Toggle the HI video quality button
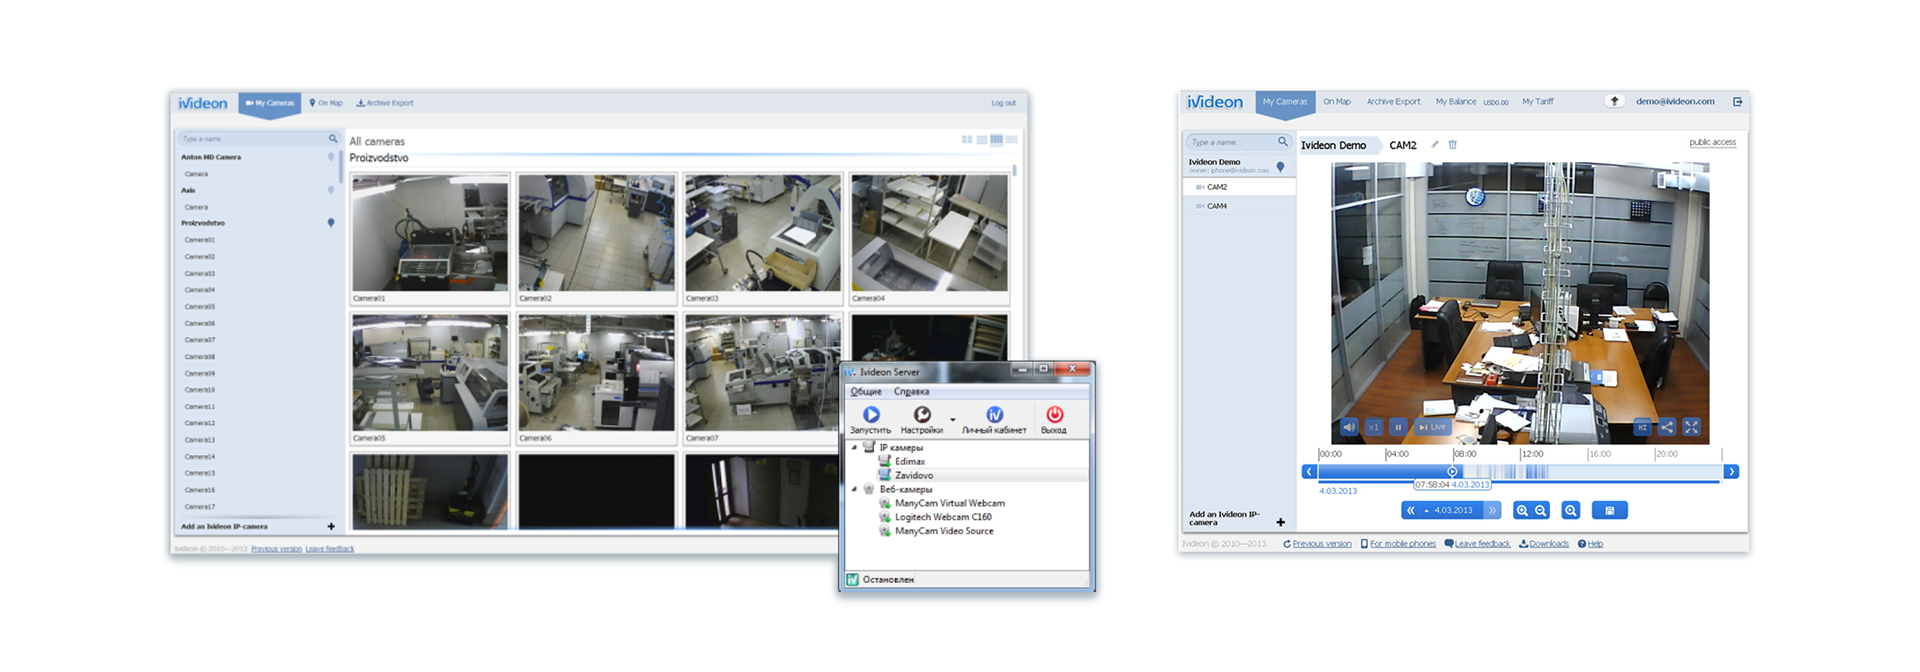Screen dimensions: 1920x672 (x=1642, y=427)
